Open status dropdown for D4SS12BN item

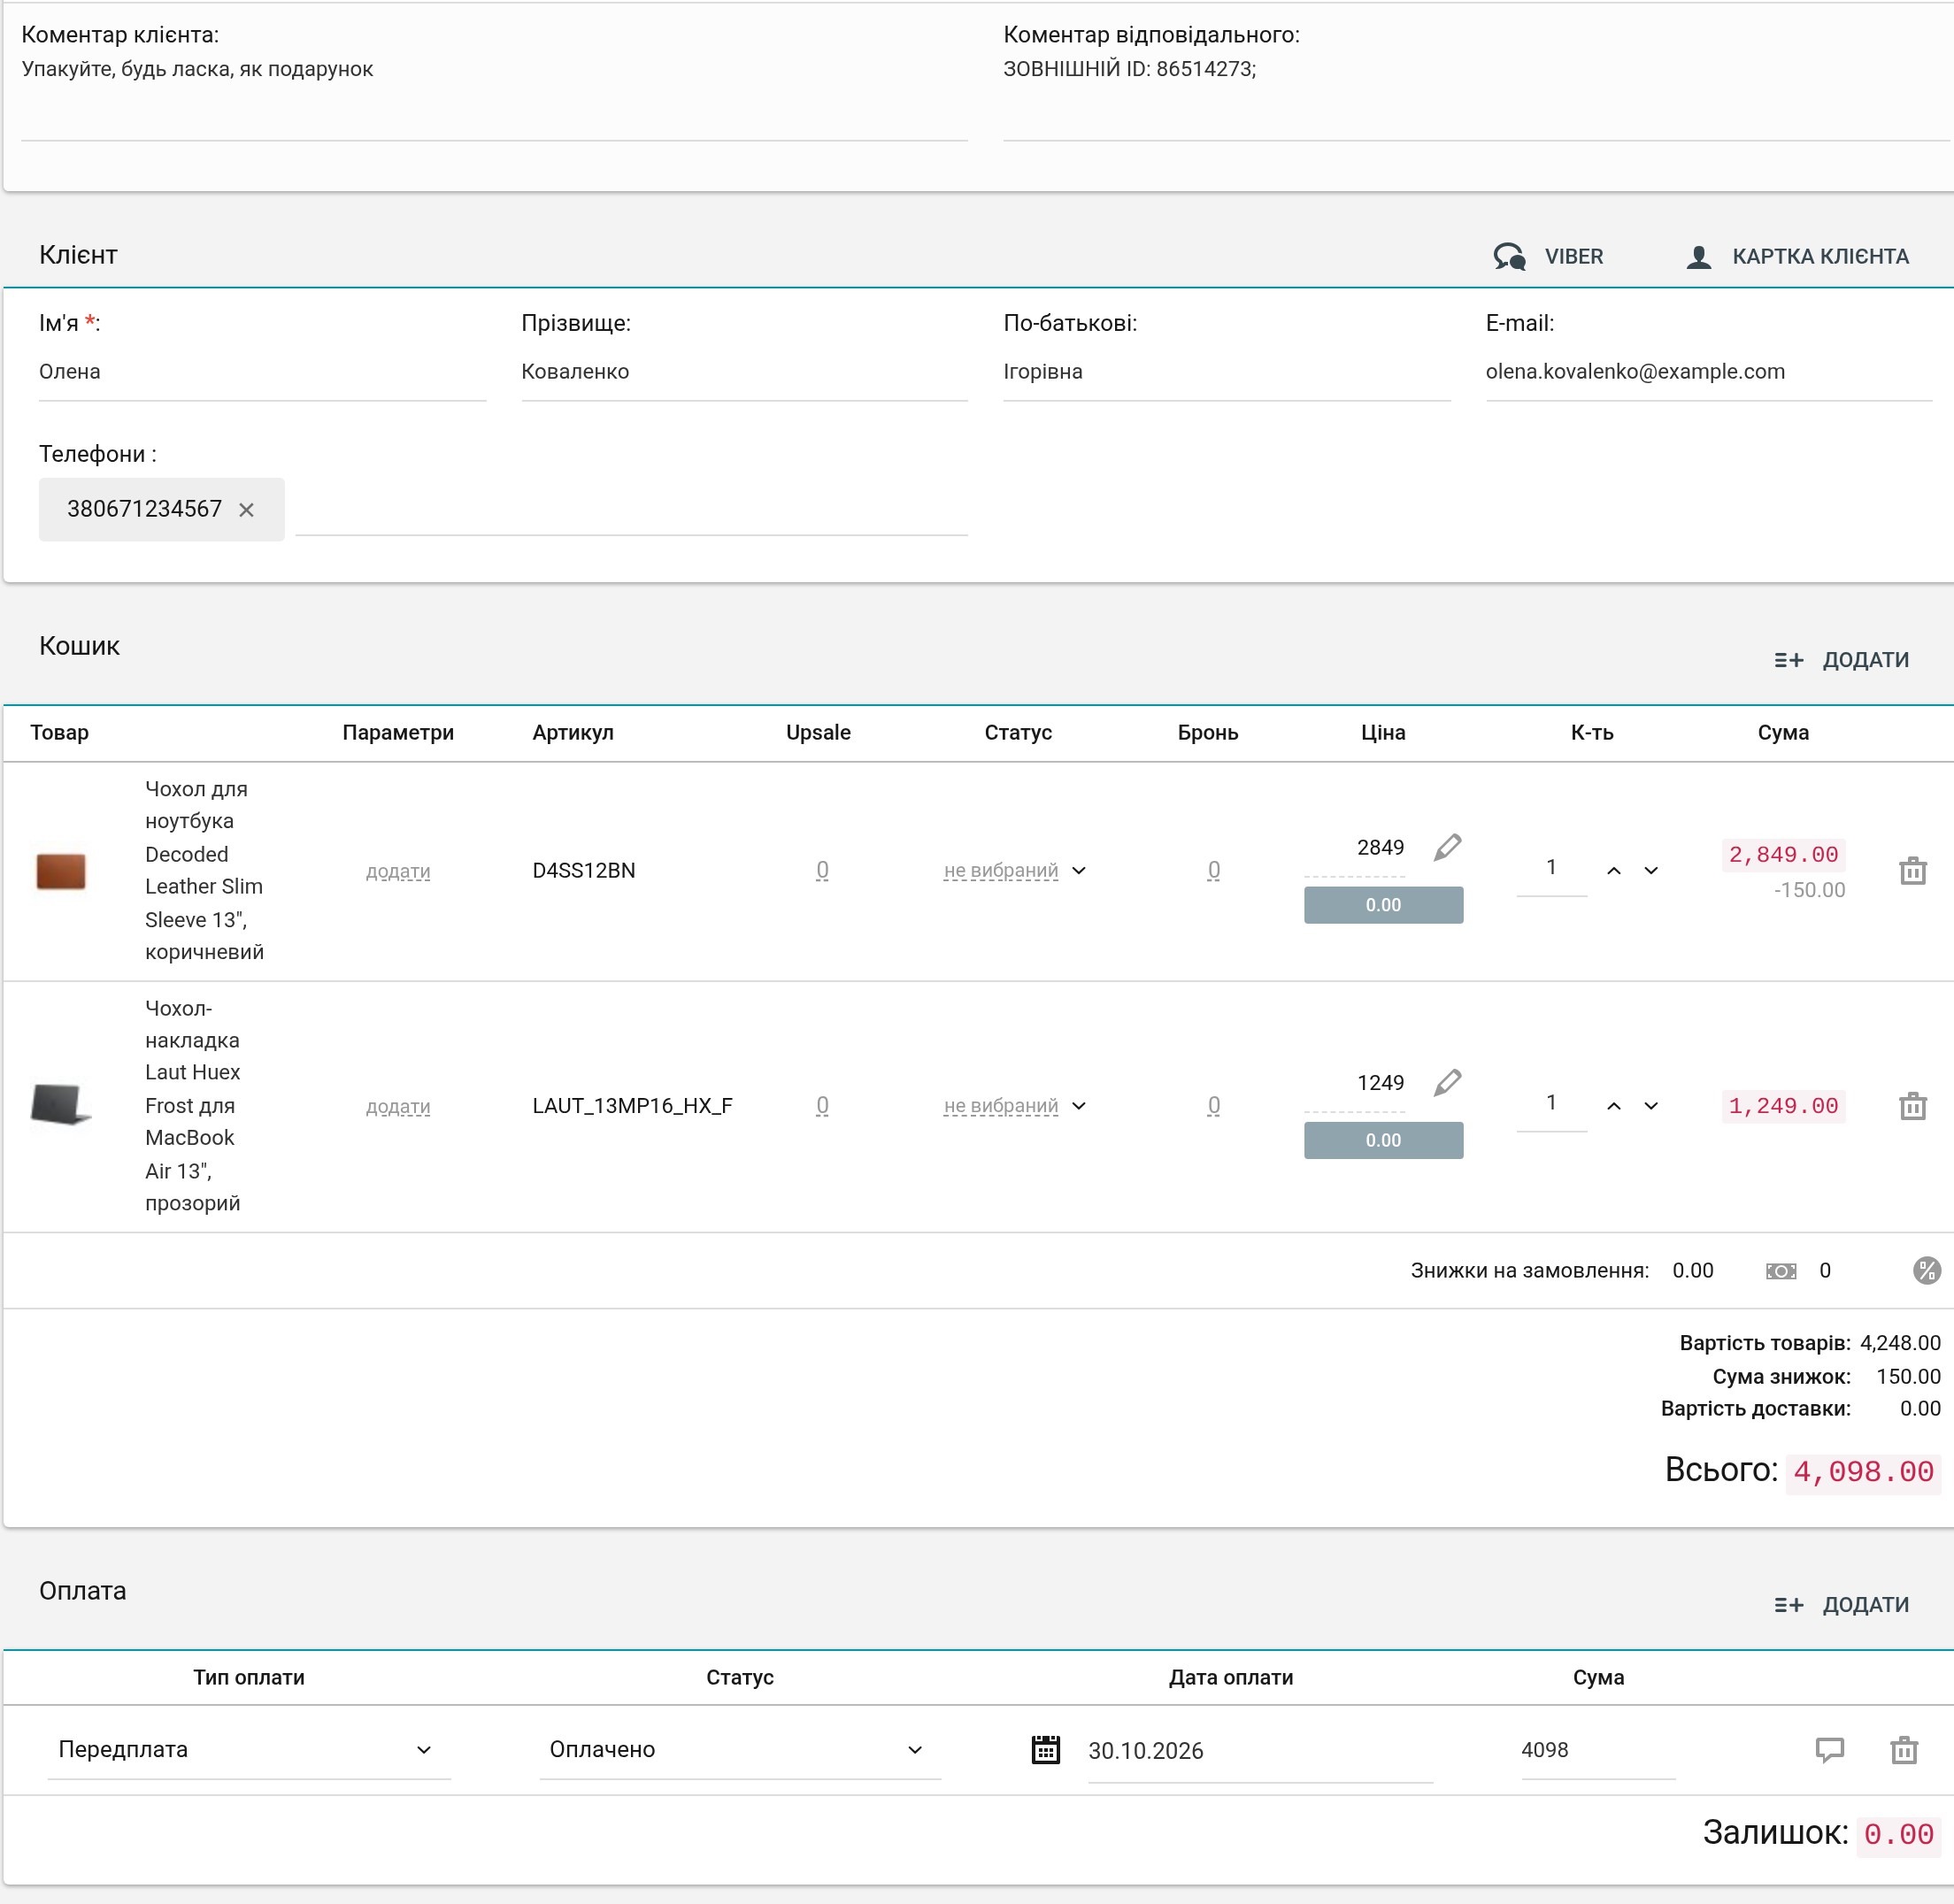coord(1015,871)
